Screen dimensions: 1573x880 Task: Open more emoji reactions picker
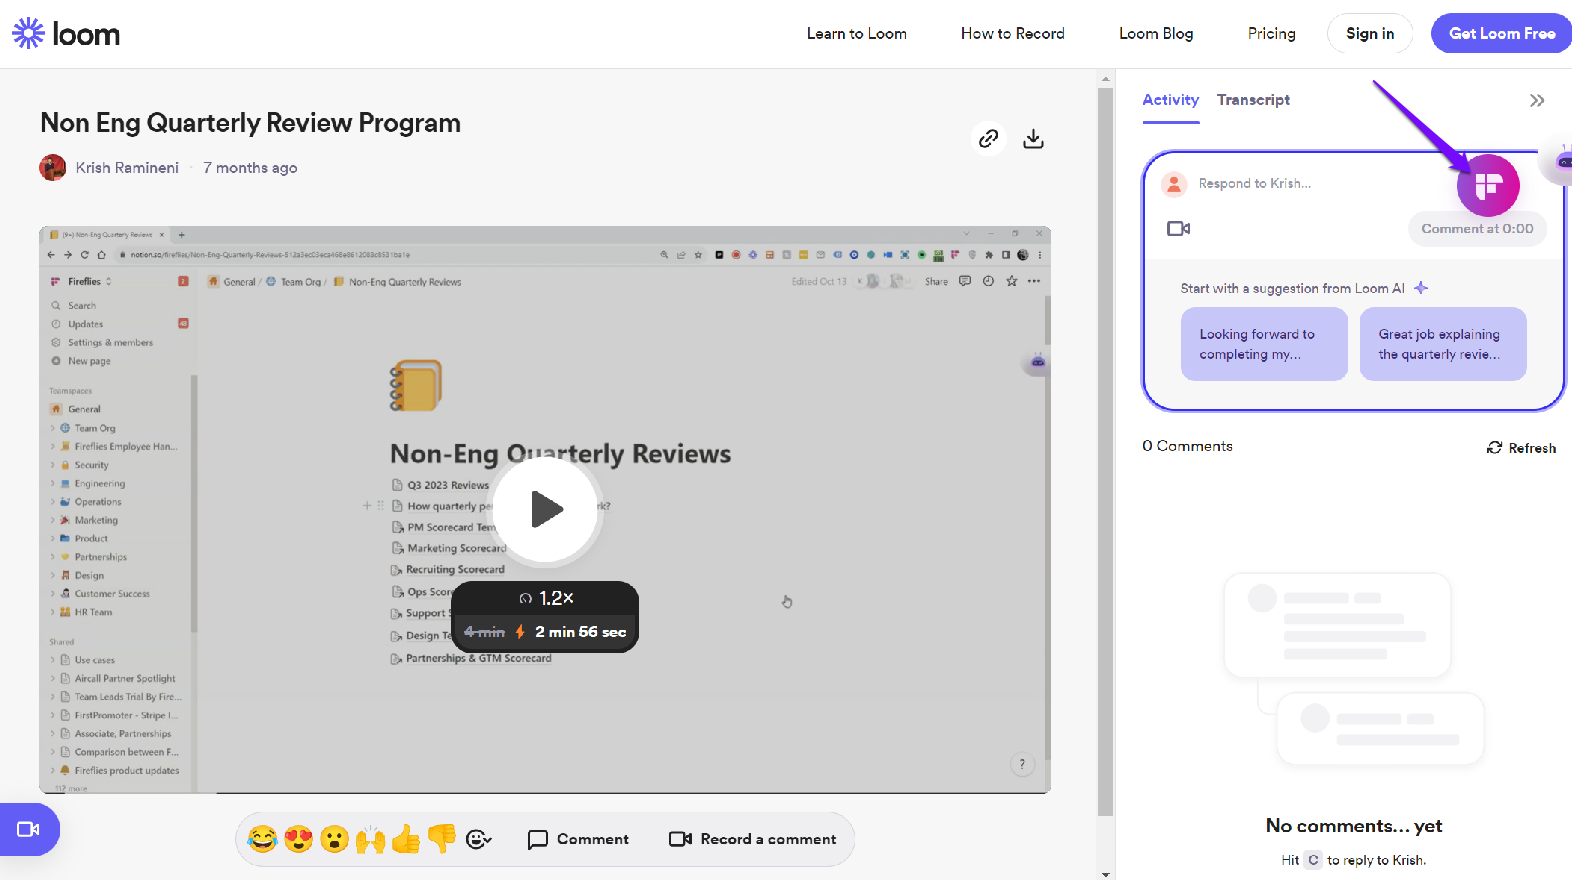pos(478,839)
